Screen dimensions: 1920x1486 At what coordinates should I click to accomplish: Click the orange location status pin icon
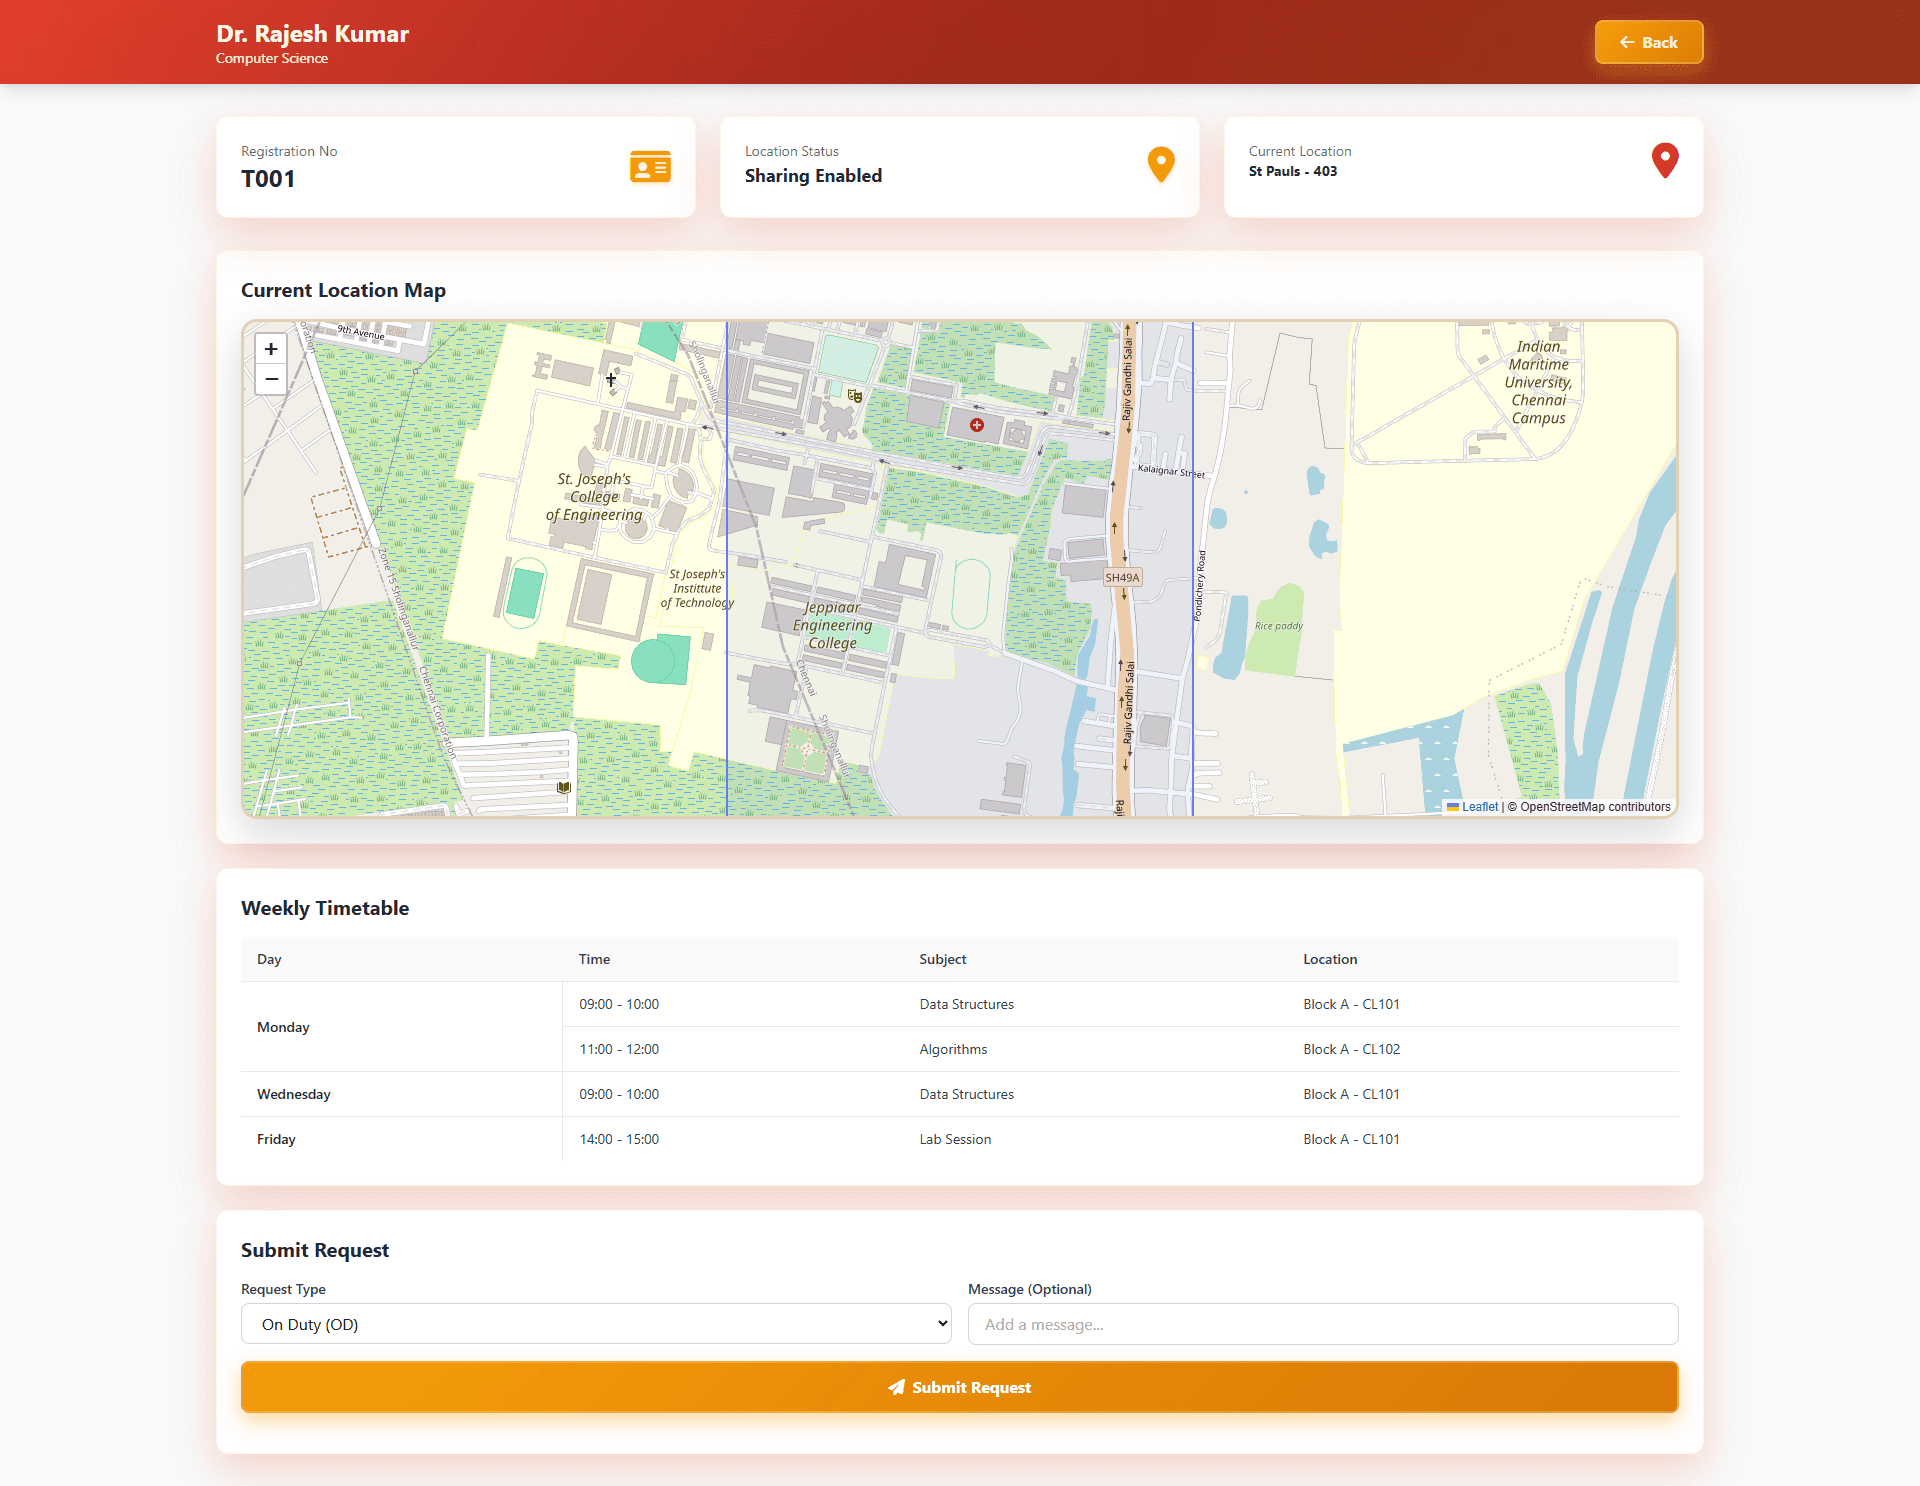[1160, 165]
